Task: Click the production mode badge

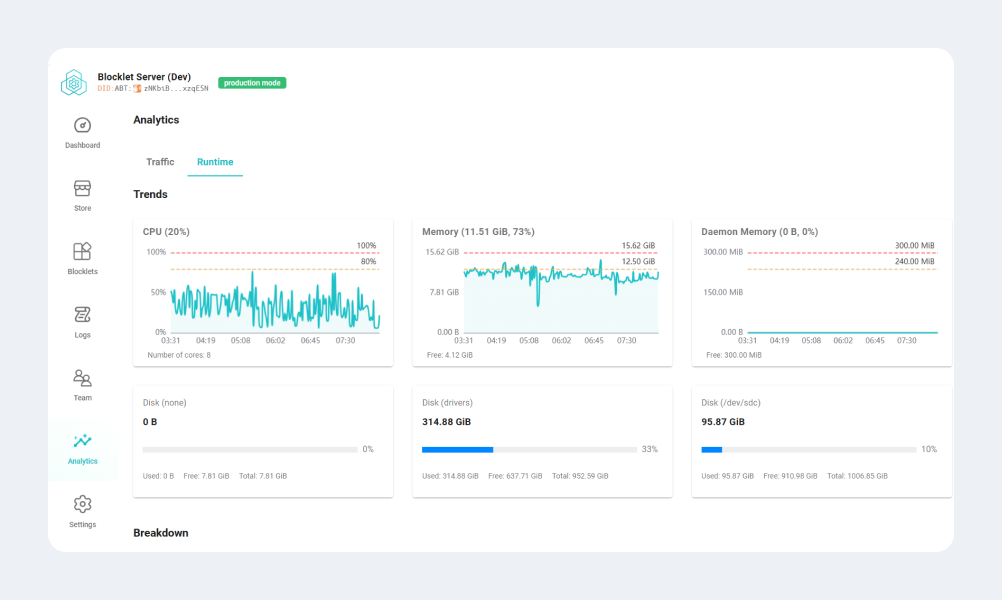Action: (x=251, y=82)
